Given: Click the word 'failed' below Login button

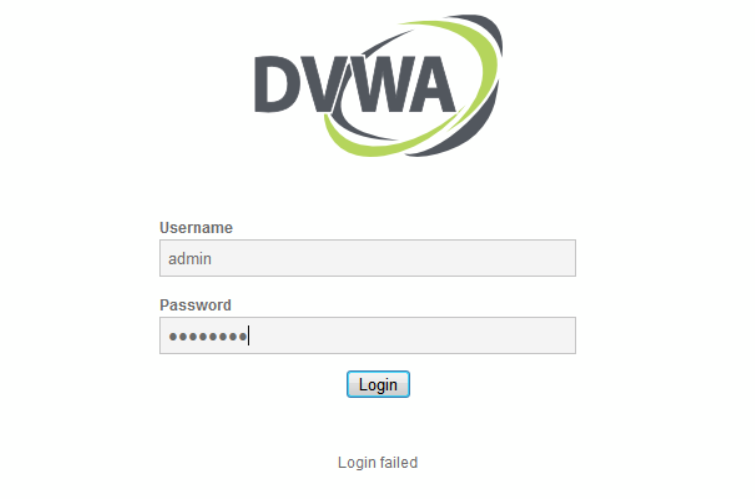Looking at the screenshot, I should pyautogui.click(x=399, y=462).
